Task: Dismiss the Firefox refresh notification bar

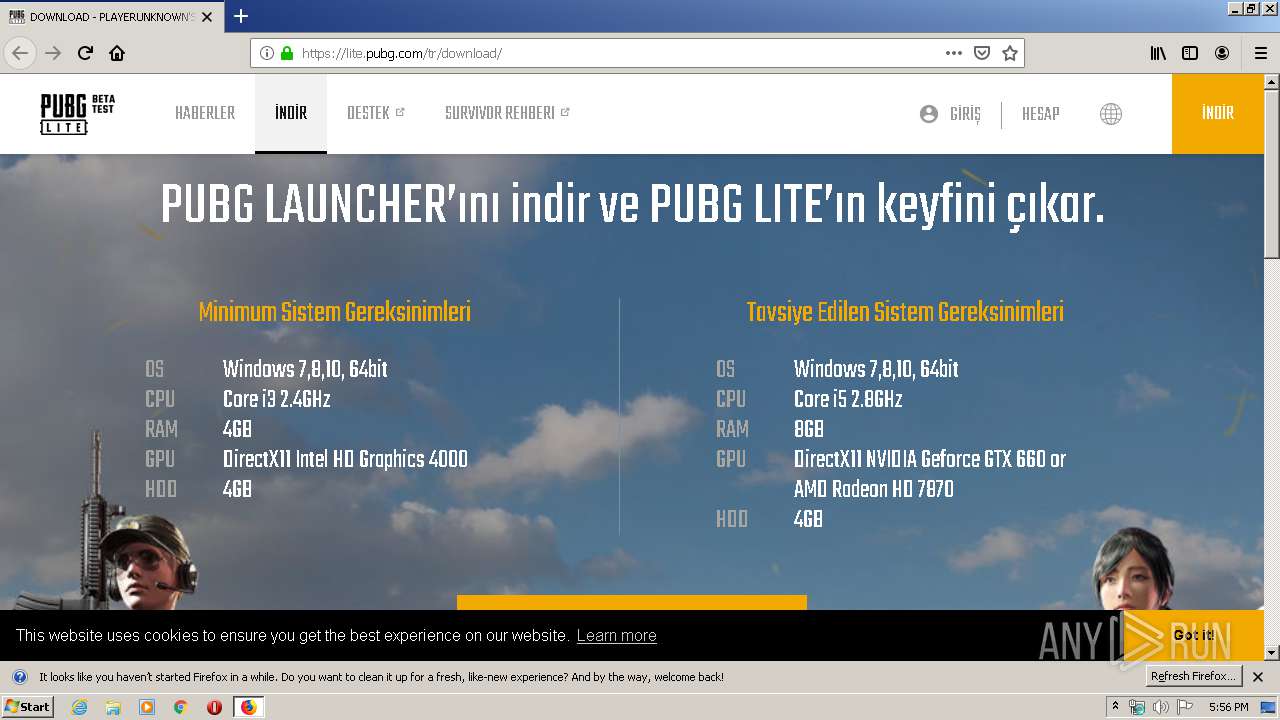Action: coord(1258,677)
